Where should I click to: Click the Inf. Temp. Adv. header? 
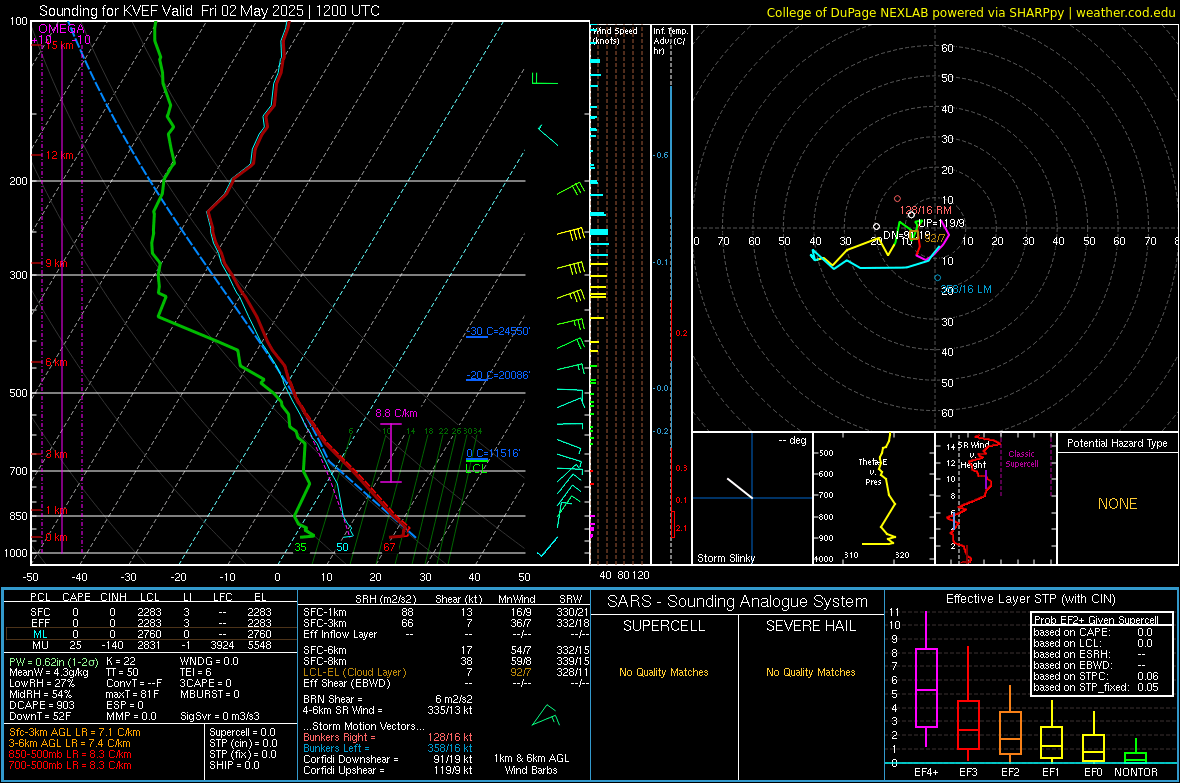[670, 41]
